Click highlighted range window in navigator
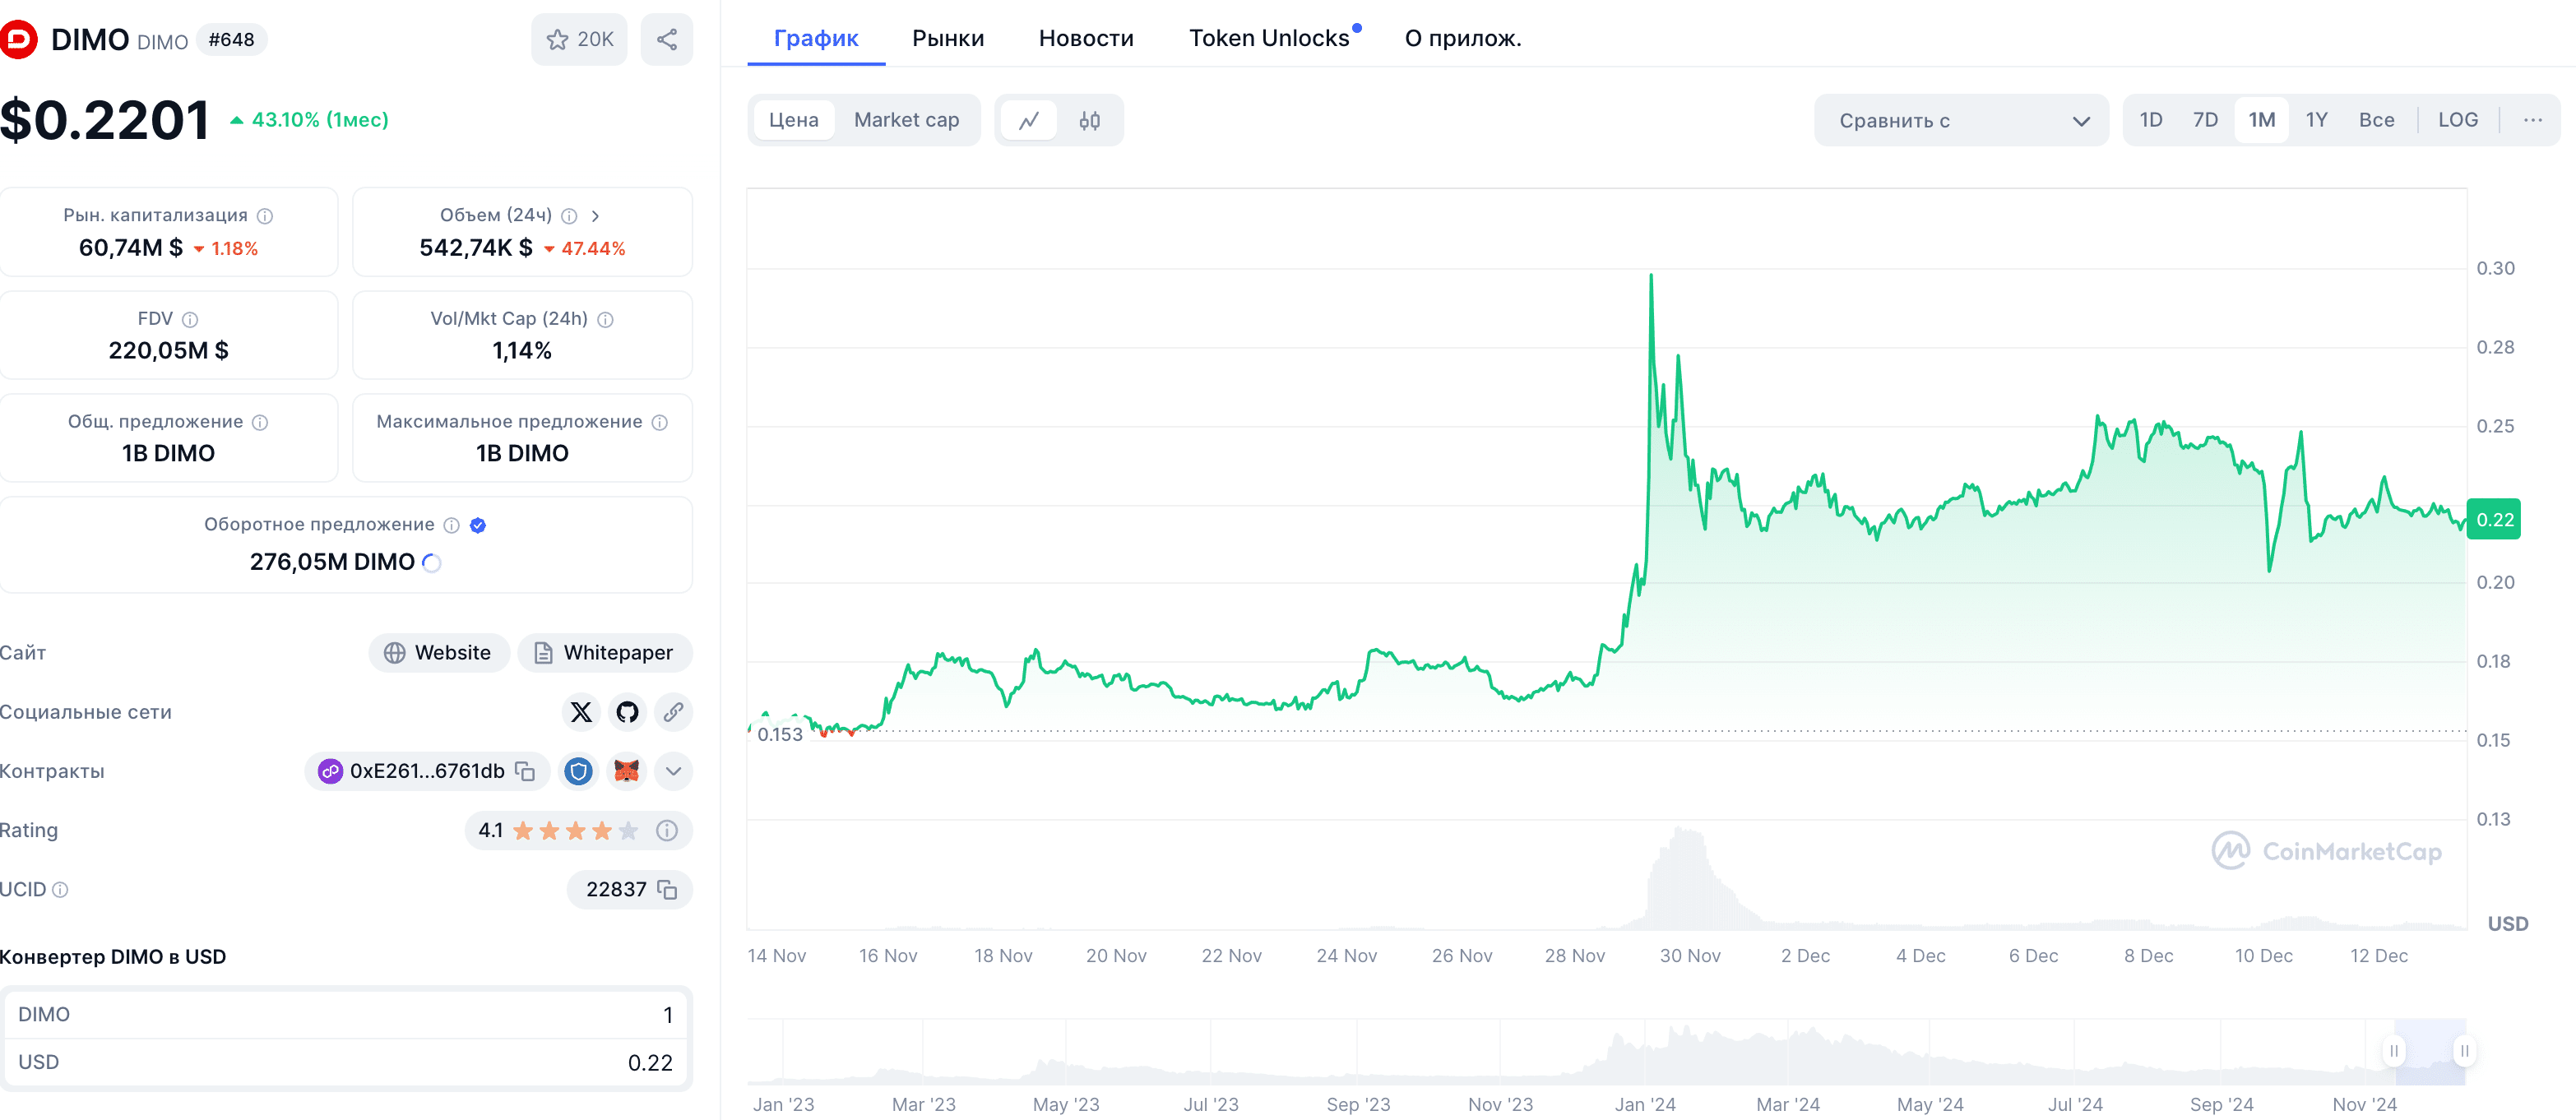The height and width of the screenshot is (1120, 2576). [x=2429, y=1051]
